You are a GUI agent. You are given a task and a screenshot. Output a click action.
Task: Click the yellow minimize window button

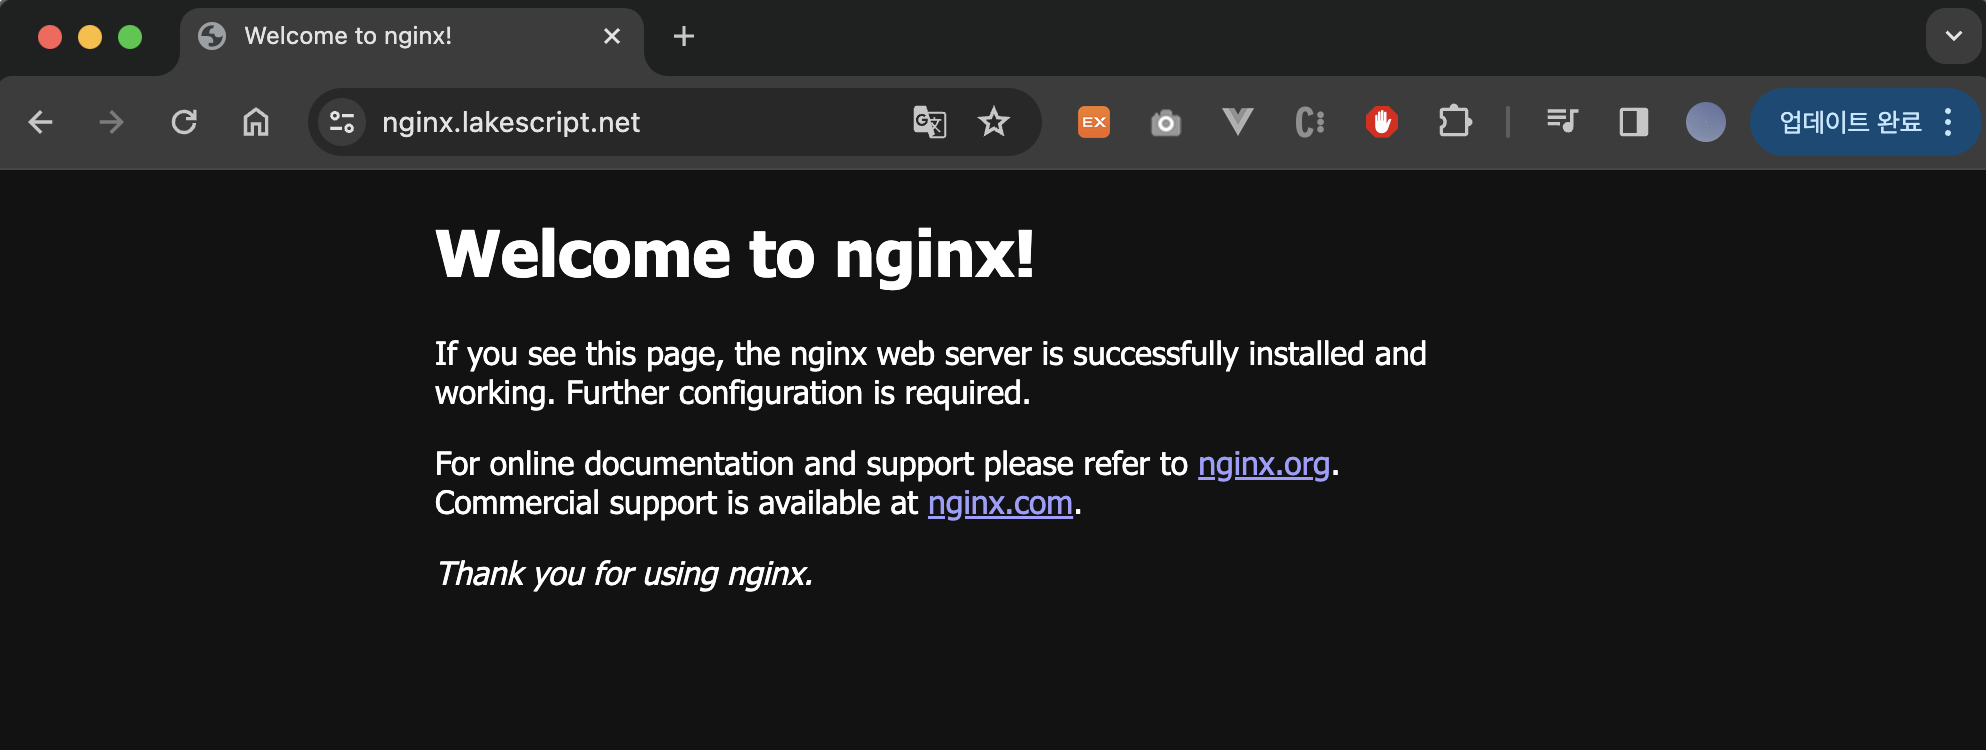pyautogui.click(x=90, y=37)
